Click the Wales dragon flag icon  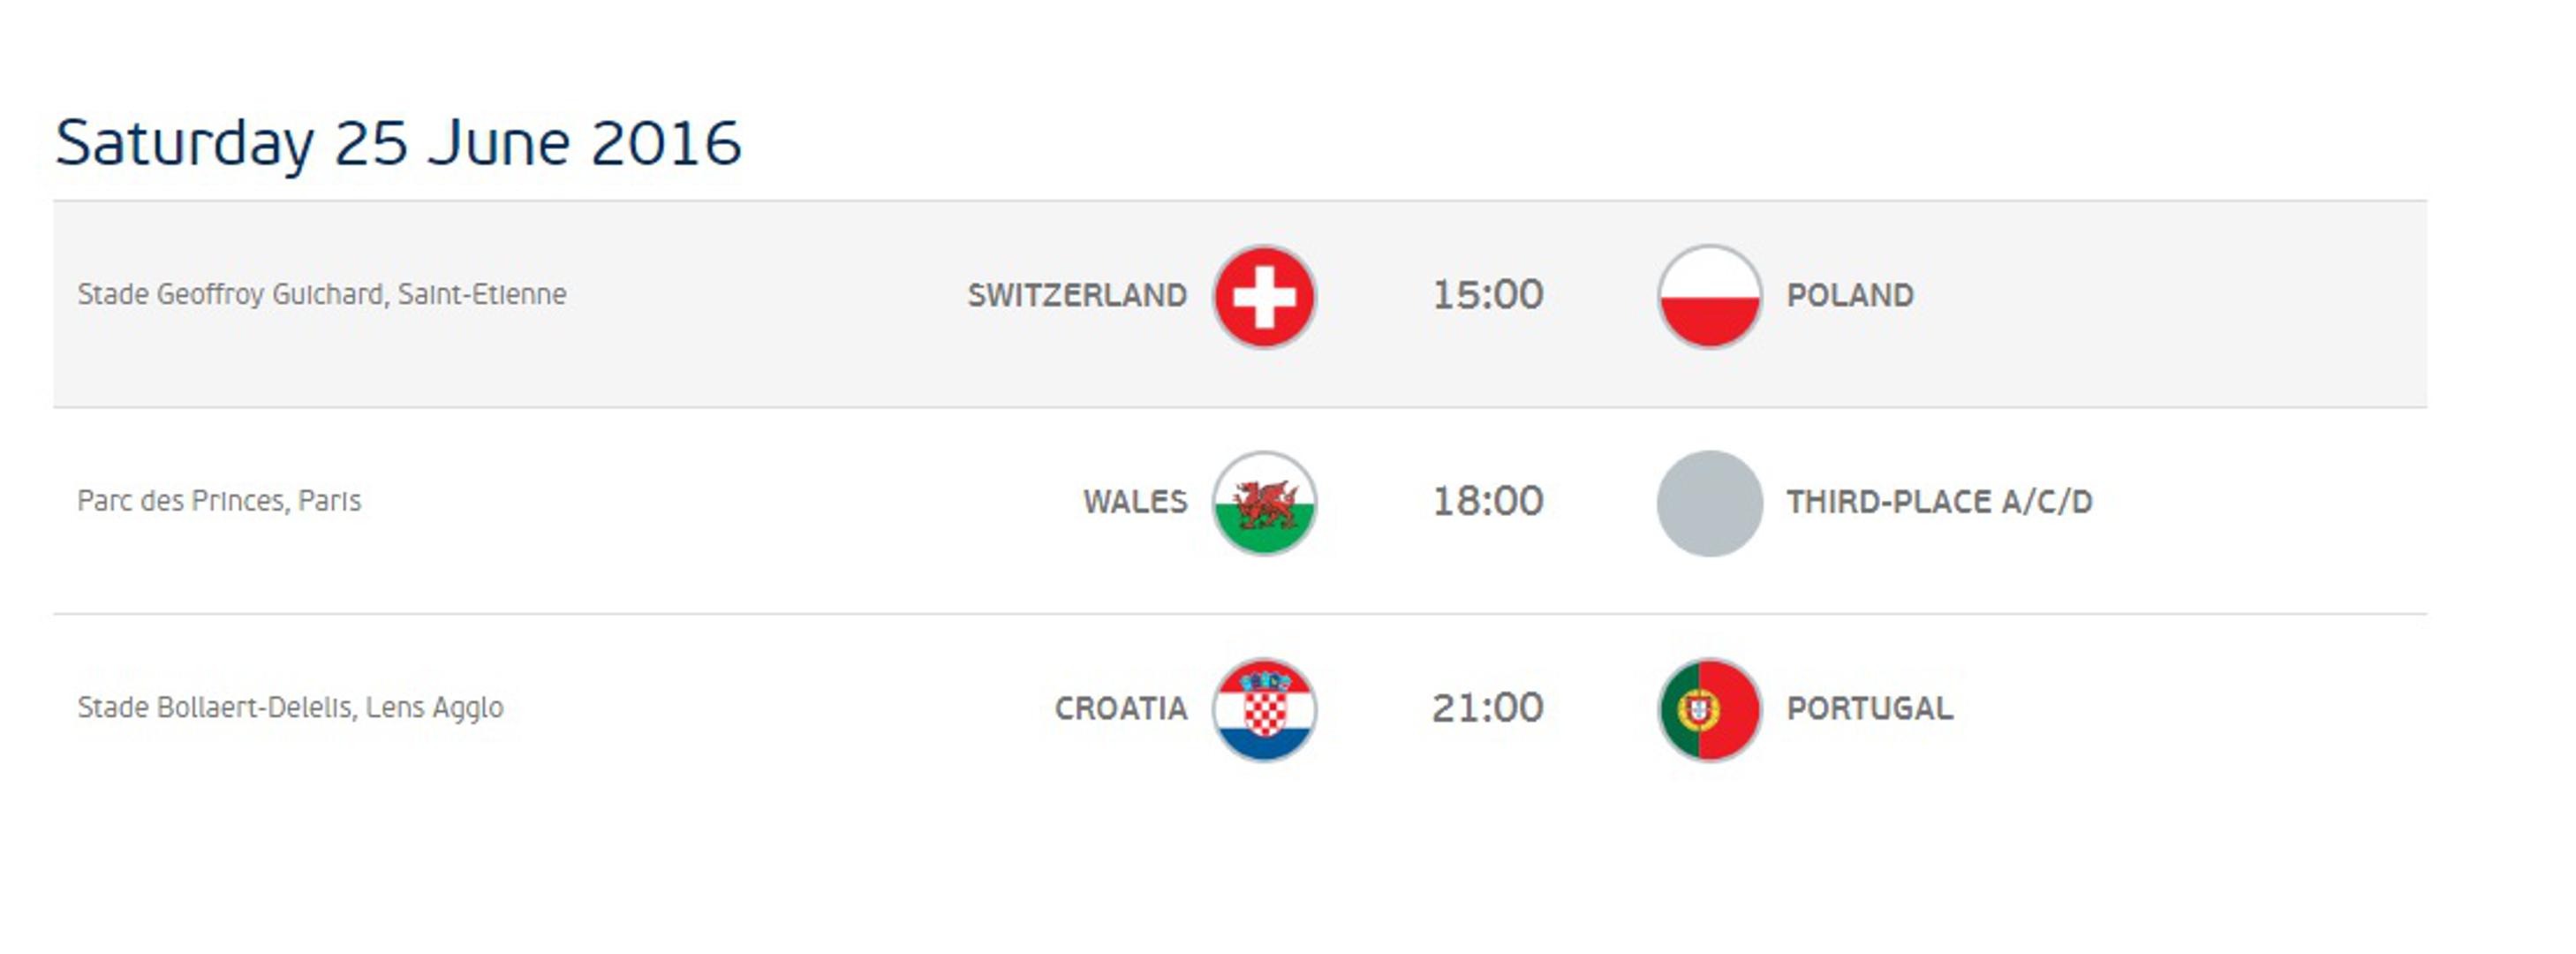pos(1264,502)
